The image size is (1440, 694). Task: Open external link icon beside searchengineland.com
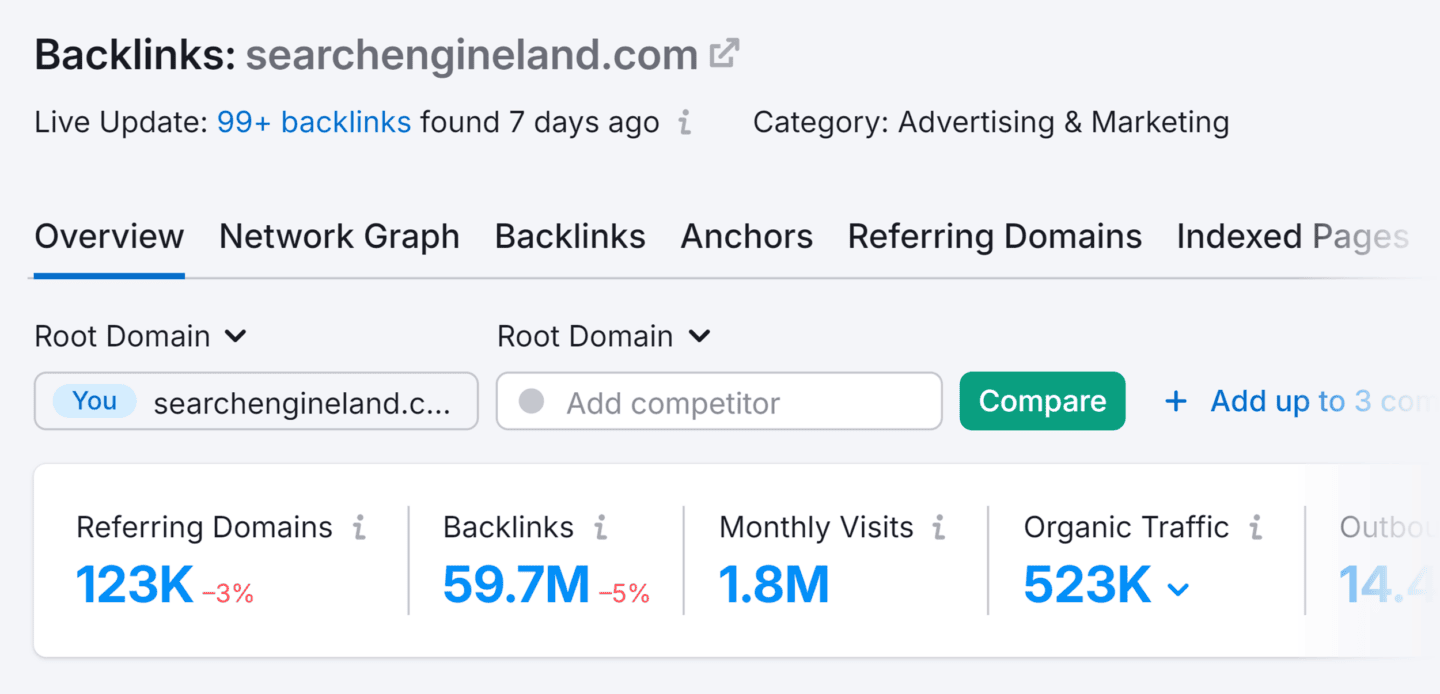[724, 54]
